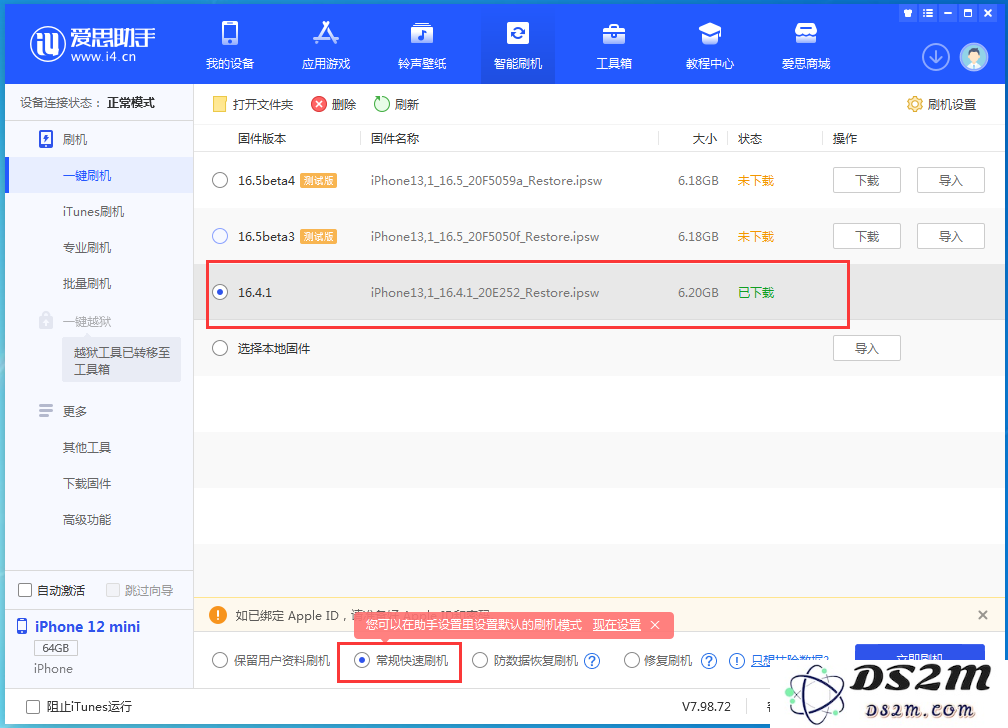Select the 16.4.1 firmware radio button
This screenshot has height=728, width=1008.
[x=220, y=292]
